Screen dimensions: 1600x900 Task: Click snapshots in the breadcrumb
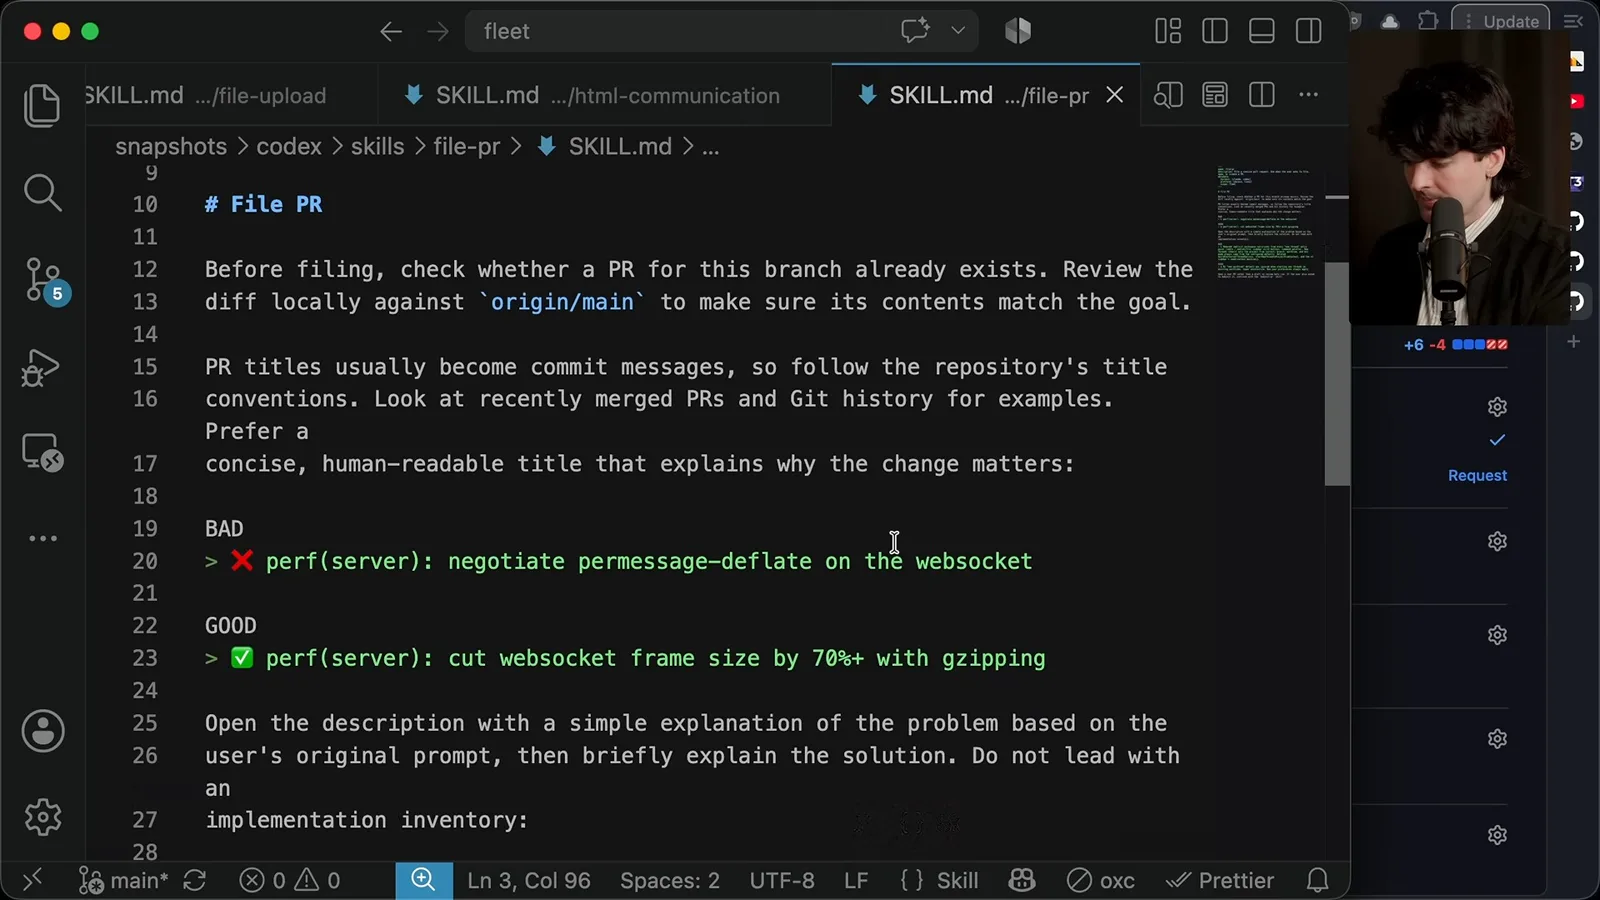(x=171, y=146)
